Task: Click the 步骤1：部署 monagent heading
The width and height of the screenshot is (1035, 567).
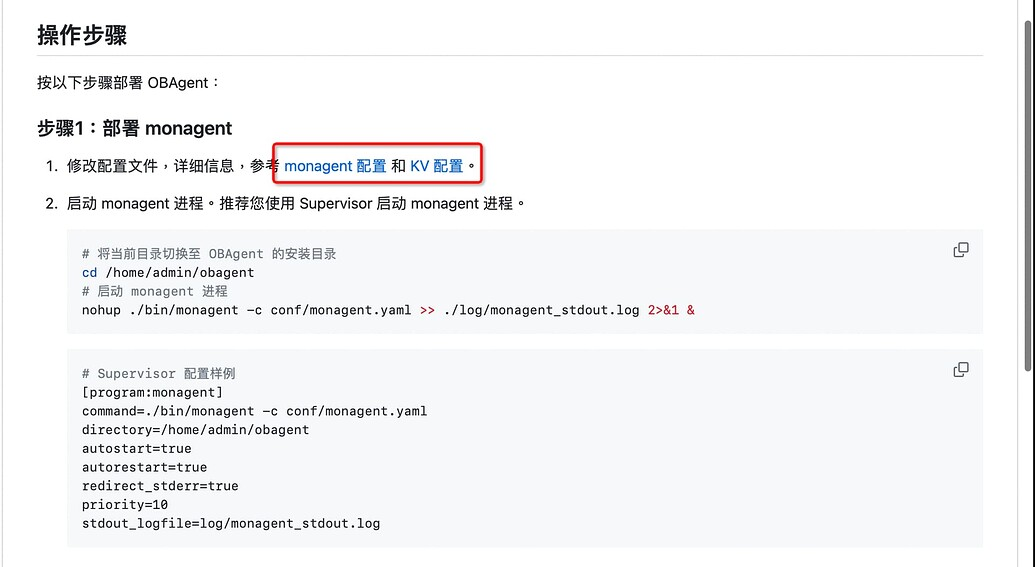Action: tap(135, 128)
